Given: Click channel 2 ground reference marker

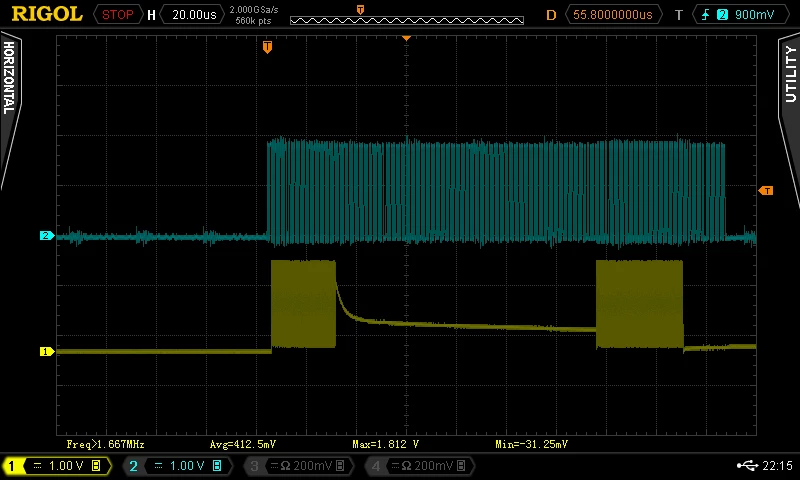Looking at the screenshot, I should [x=47, y=236].
